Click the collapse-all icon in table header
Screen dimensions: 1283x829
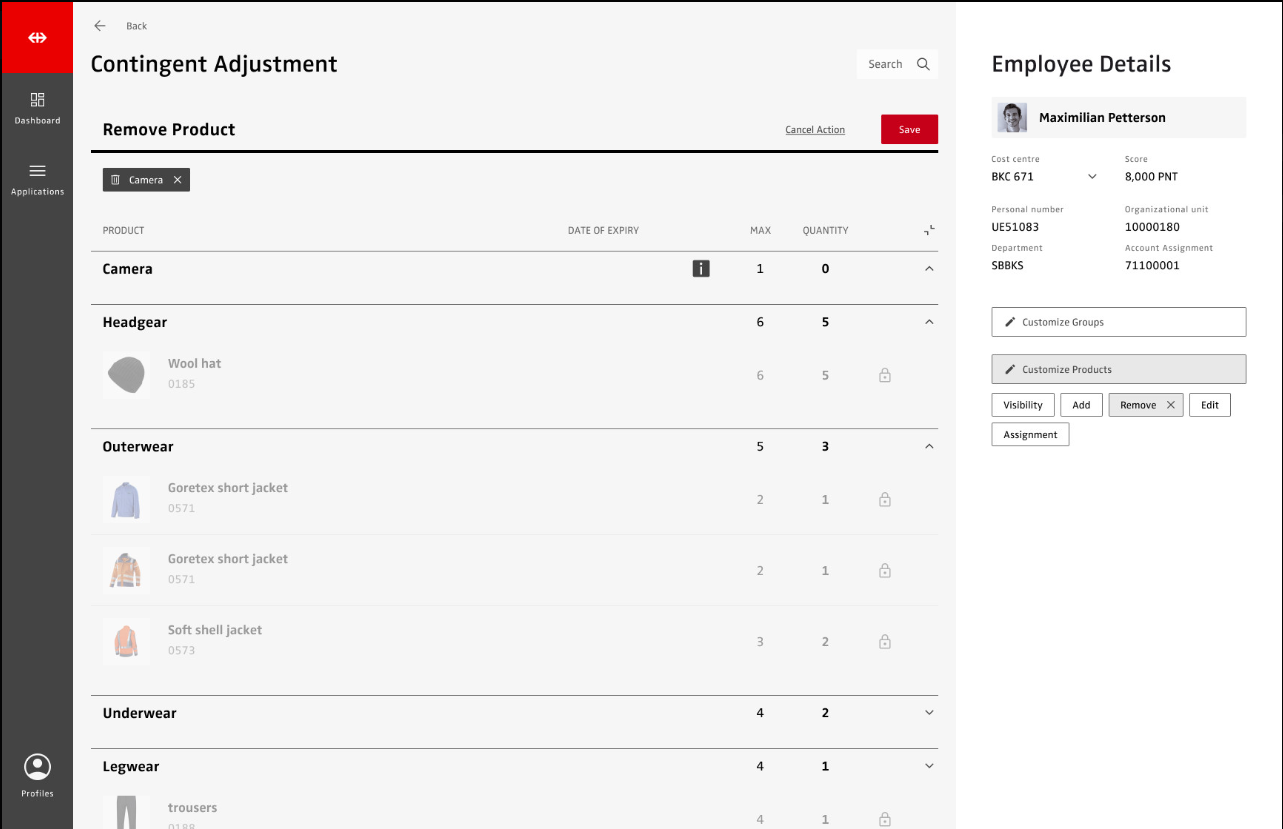(929, 230)
